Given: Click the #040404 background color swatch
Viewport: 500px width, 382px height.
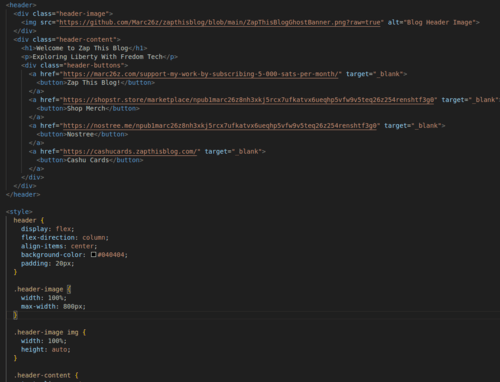Looking at the screenshot, I should pos(94,255).
